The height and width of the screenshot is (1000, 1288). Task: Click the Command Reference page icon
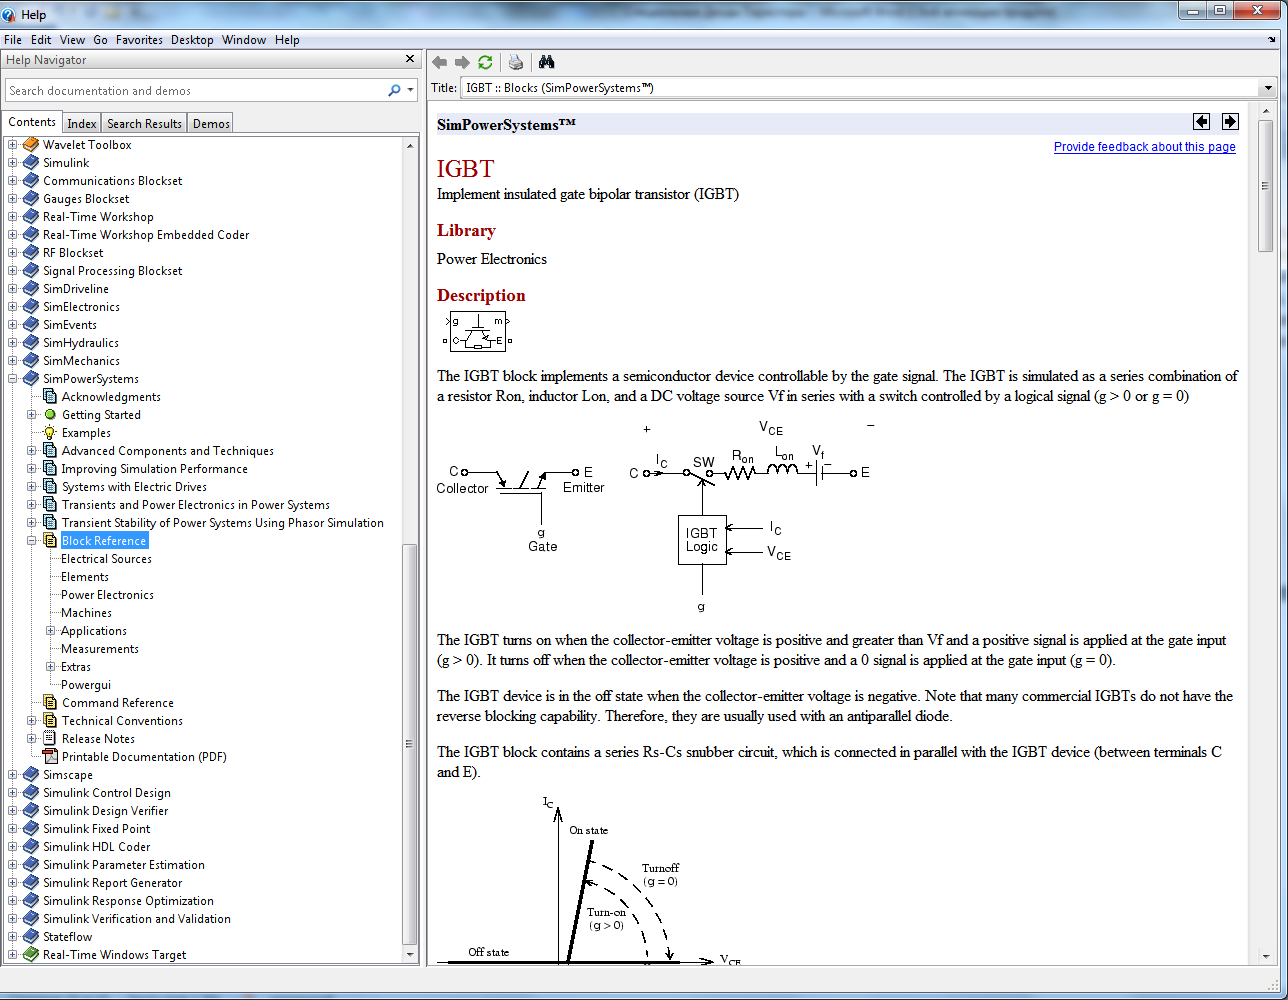[50, 703]
